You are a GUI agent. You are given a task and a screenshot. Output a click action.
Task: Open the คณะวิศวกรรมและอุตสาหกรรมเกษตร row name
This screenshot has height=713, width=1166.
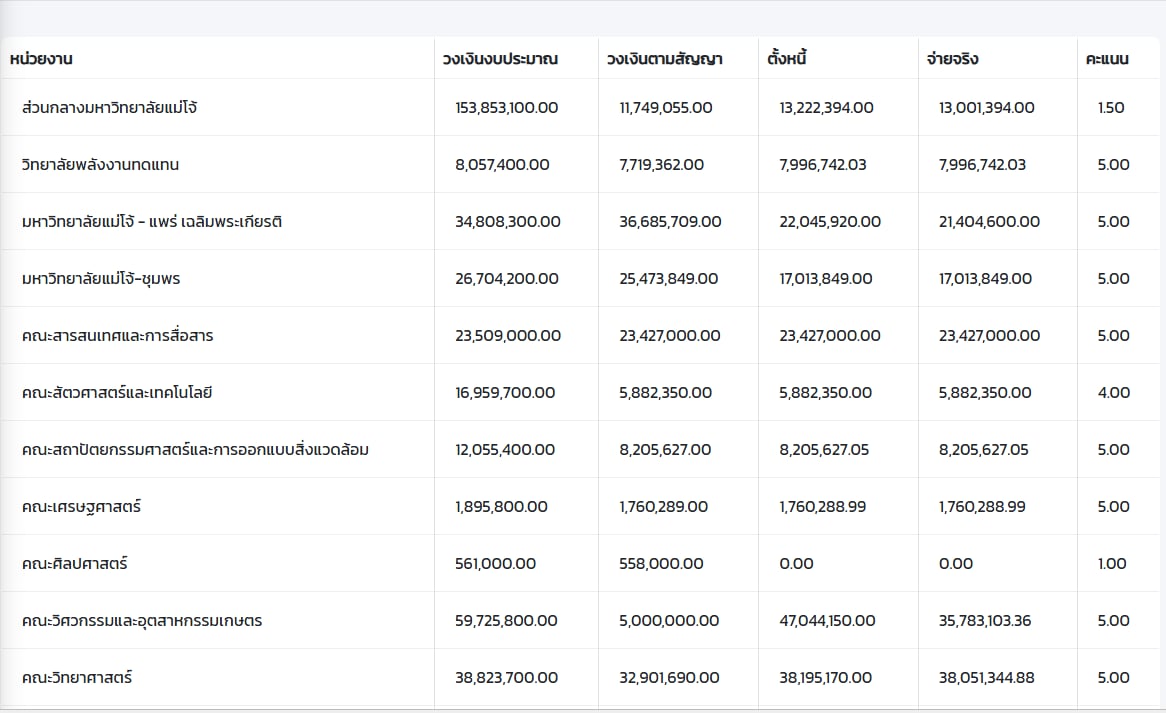point(142,620)
